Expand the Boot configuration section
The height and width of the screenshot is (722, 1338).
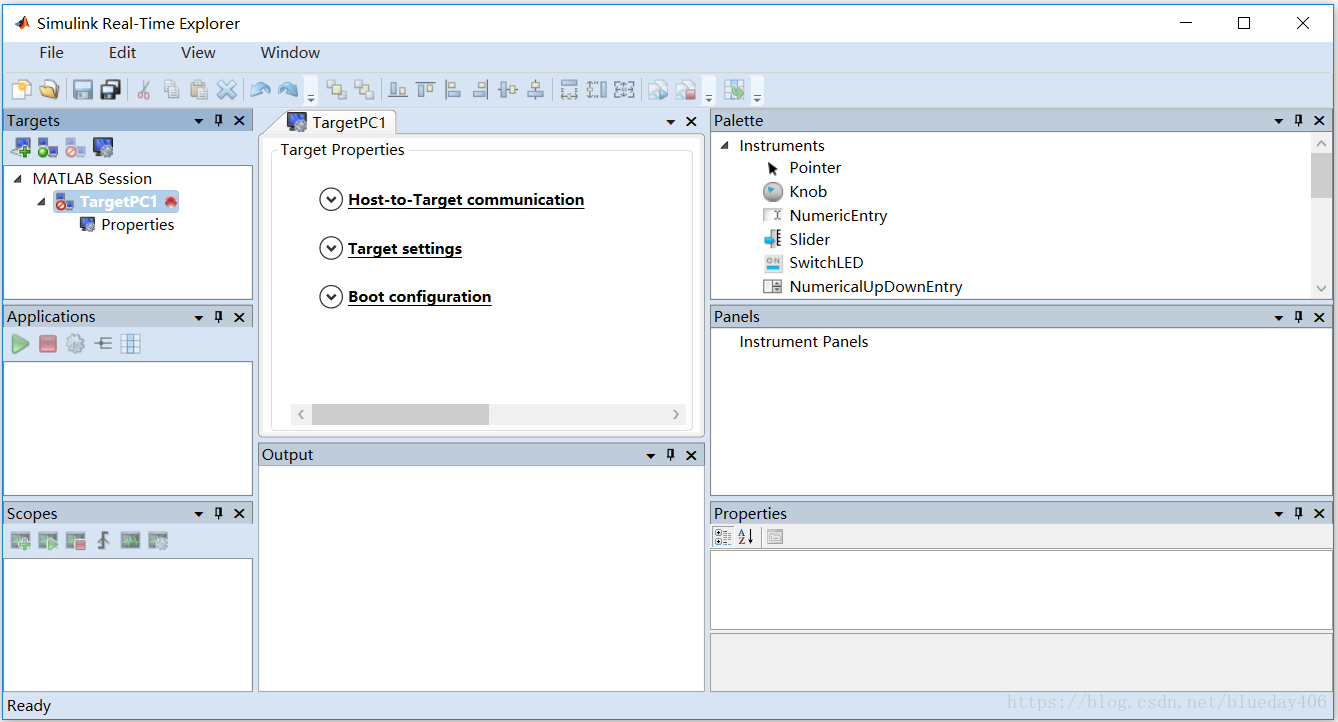[331, 297]
